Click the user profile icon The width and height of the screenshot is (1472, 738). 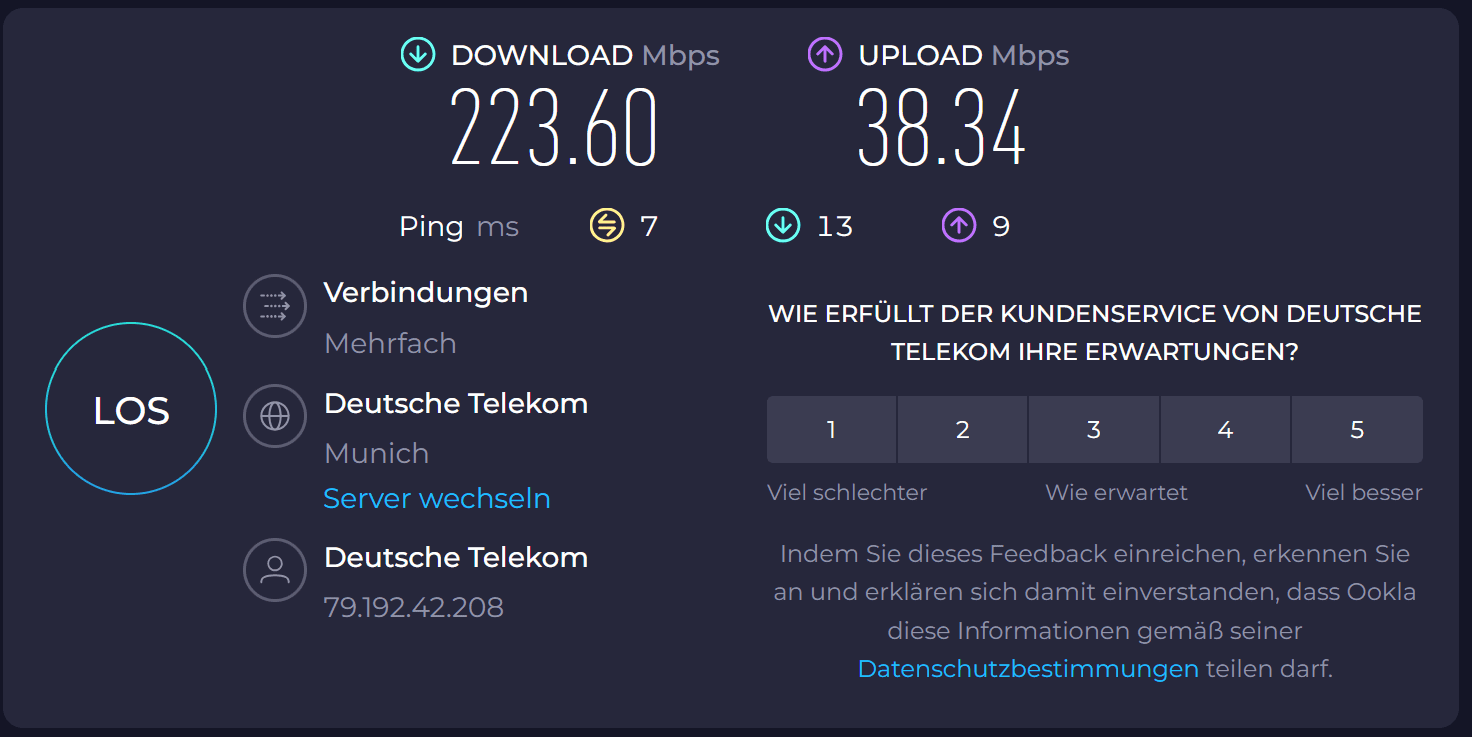[274, 570]
